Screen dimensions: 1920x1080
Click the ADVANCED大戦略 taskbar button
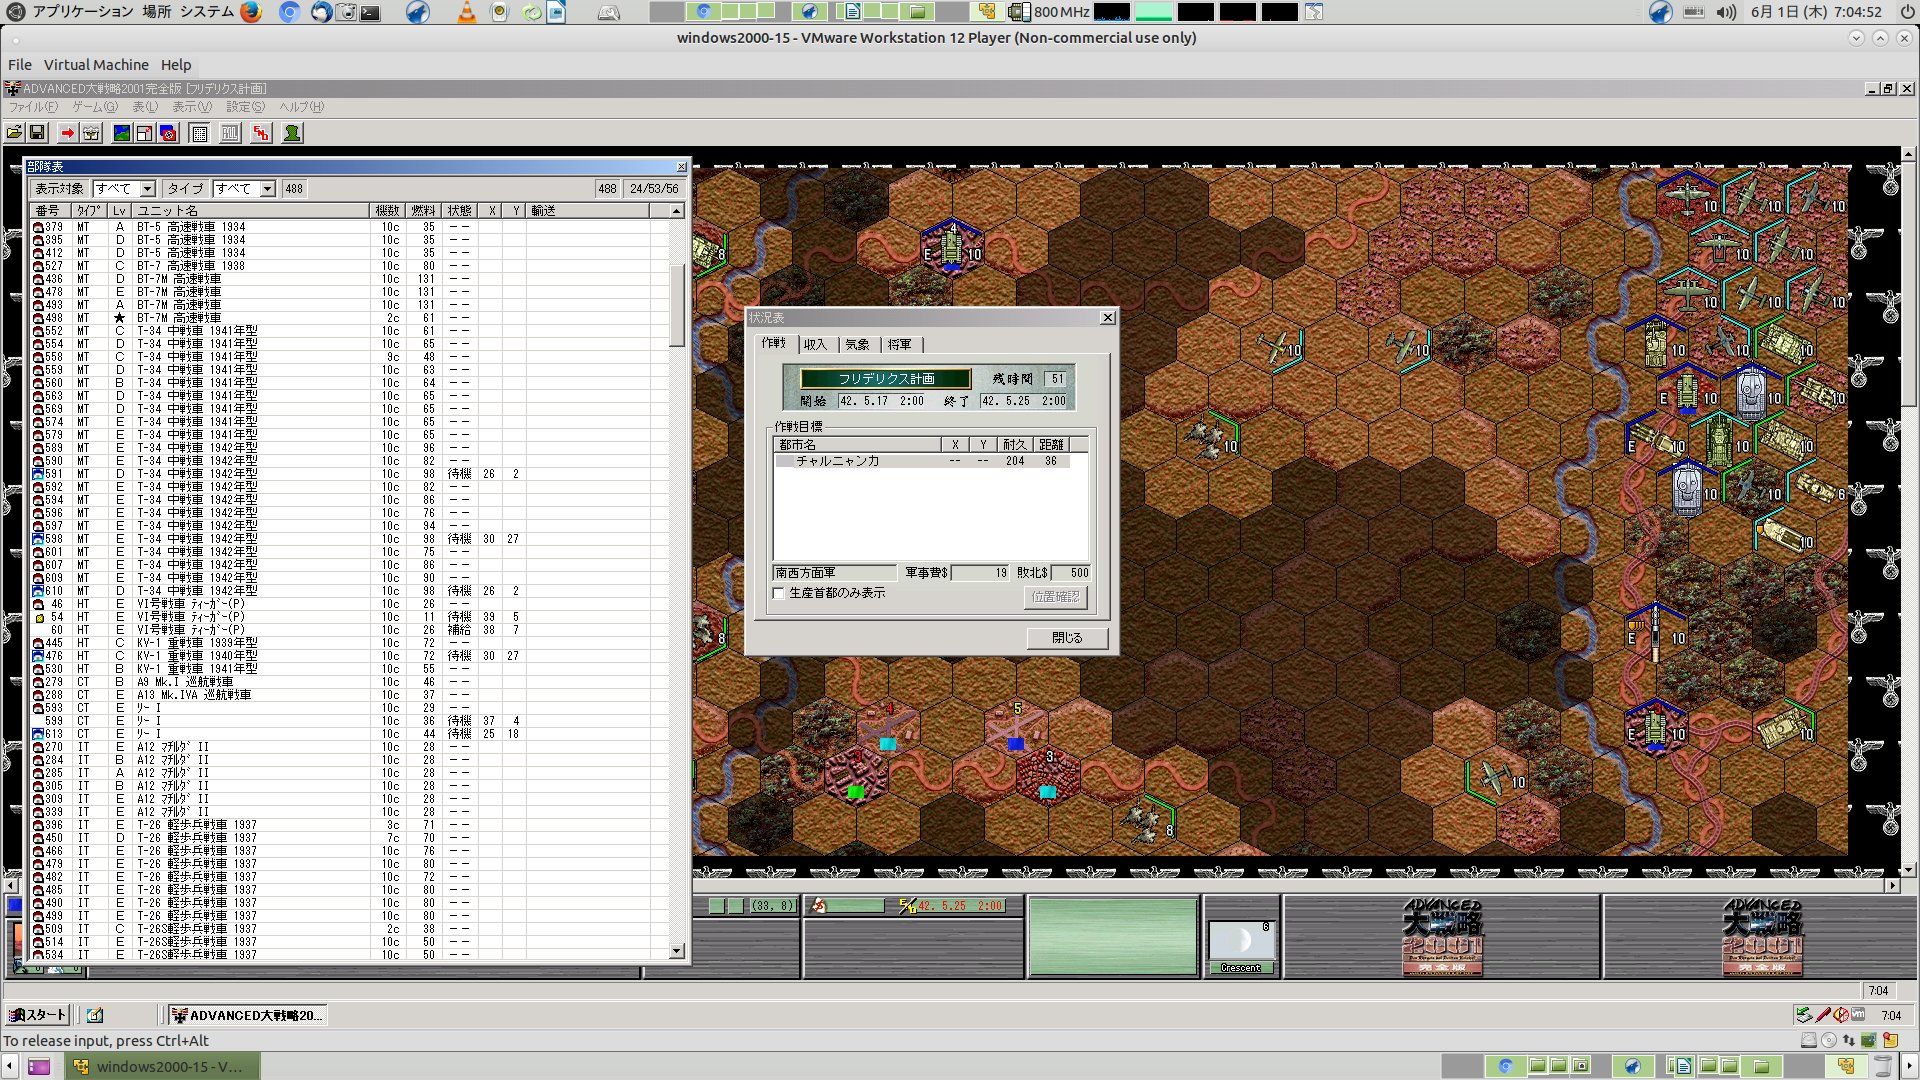click(x=247, y=1015)
